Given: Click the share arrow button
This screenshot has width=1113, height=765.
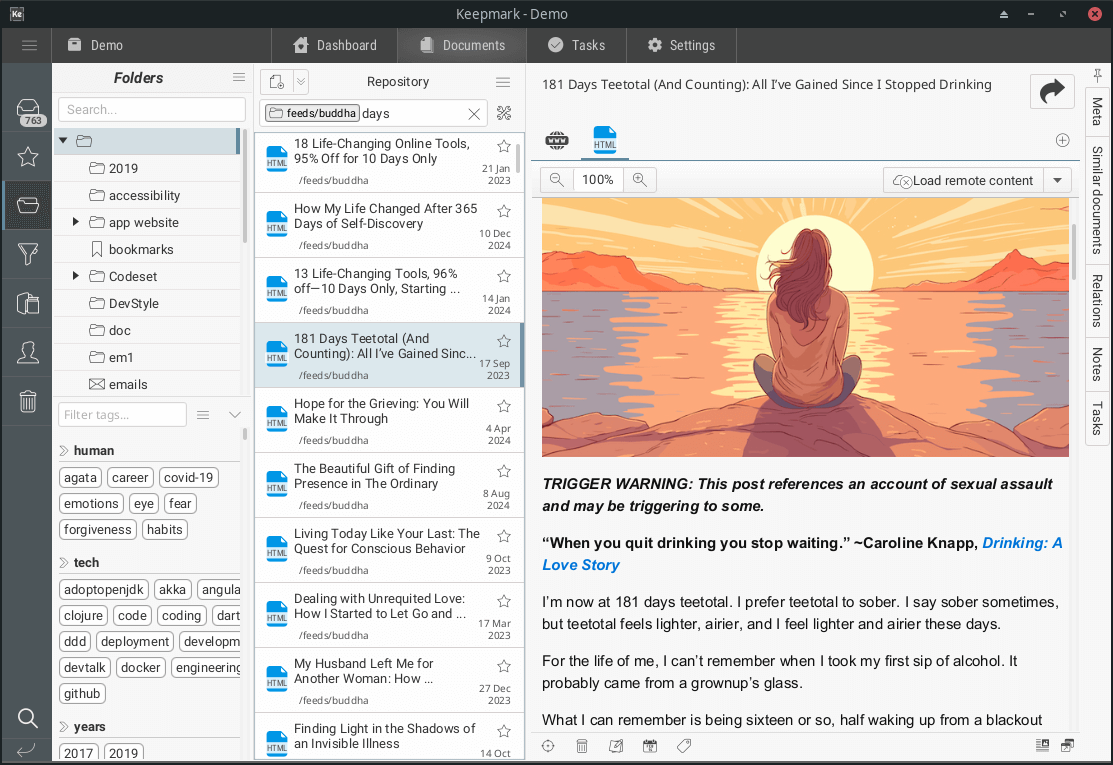Looking at the screenshot, I should (1052, 92).
